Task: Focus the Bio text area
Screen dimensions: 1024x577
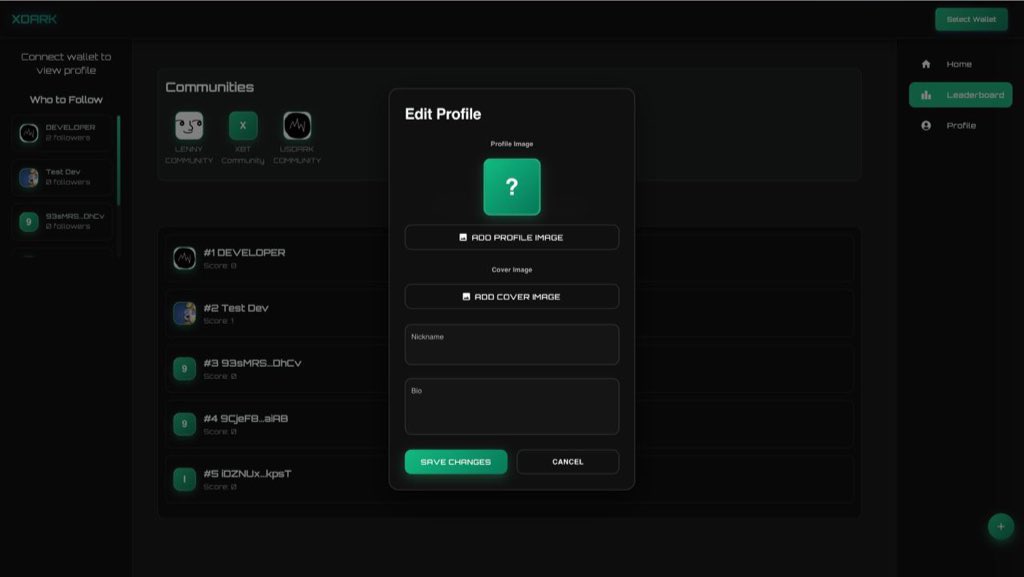Action: 512,407
